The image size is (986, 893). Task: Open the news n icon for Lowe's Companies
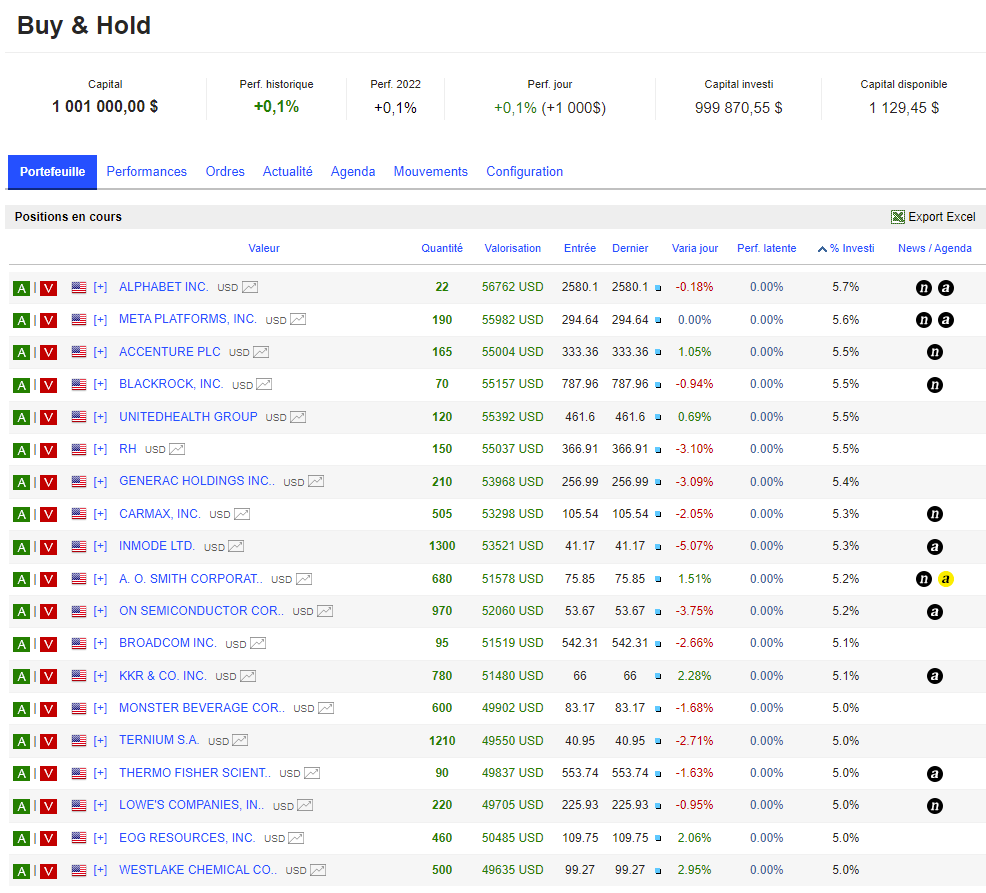click(x=935, y=806)
